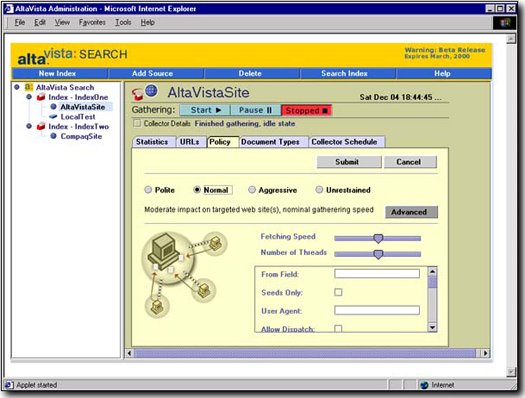Open the Favorites menu

click(x=92, y=22)
